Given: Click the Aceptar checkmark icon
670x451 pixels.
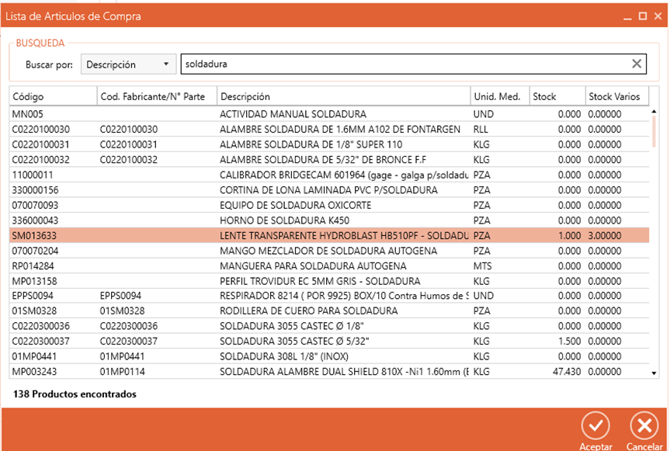Looking at the screenshot, I should (595, 426).
